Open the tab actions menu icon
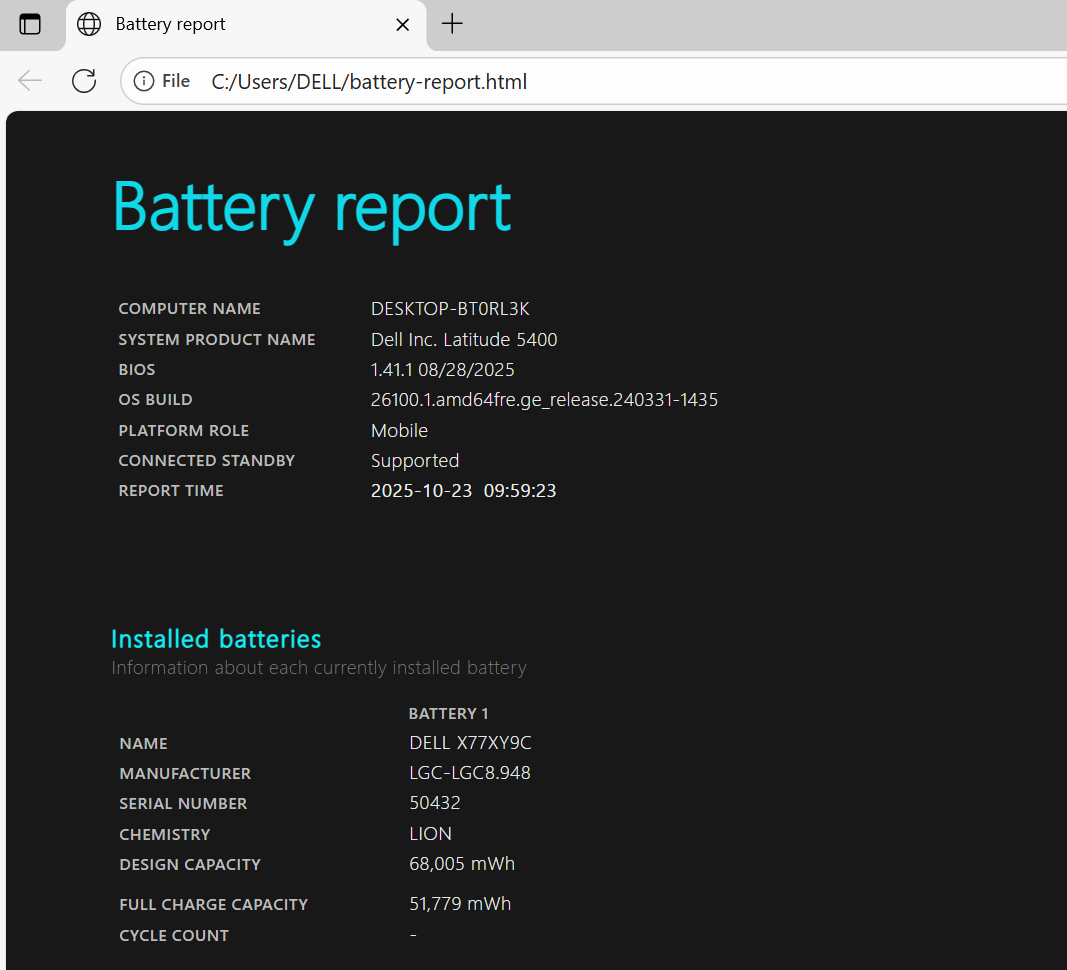This screenshot has width=1067, height=970. click(x=30, y=24)
